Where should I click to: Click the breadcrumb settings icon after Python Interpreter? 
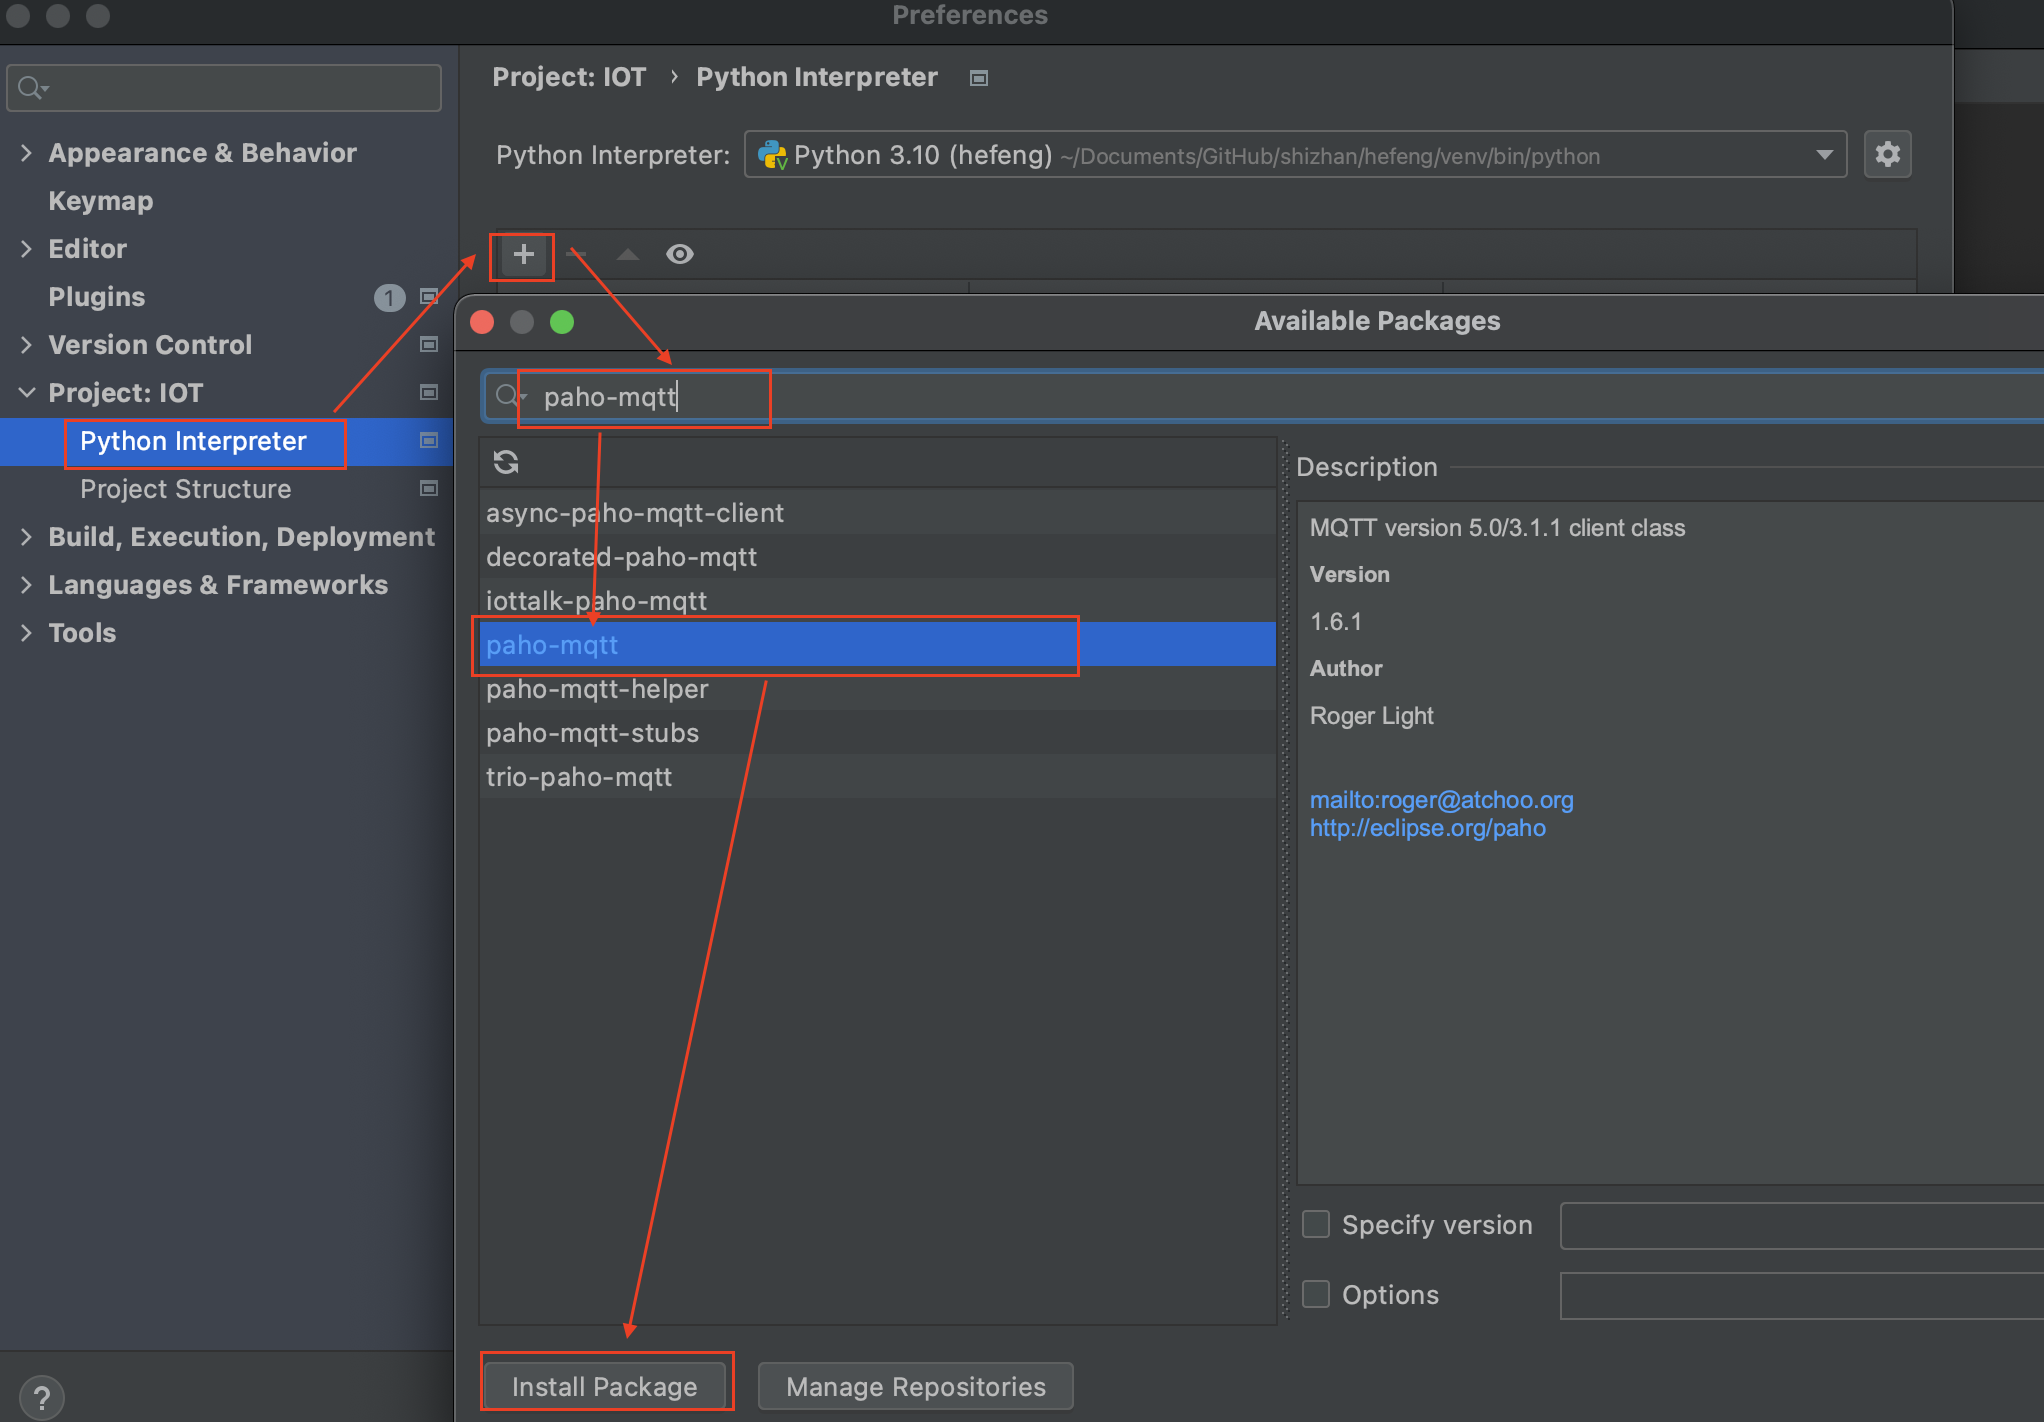pos(979,78)
